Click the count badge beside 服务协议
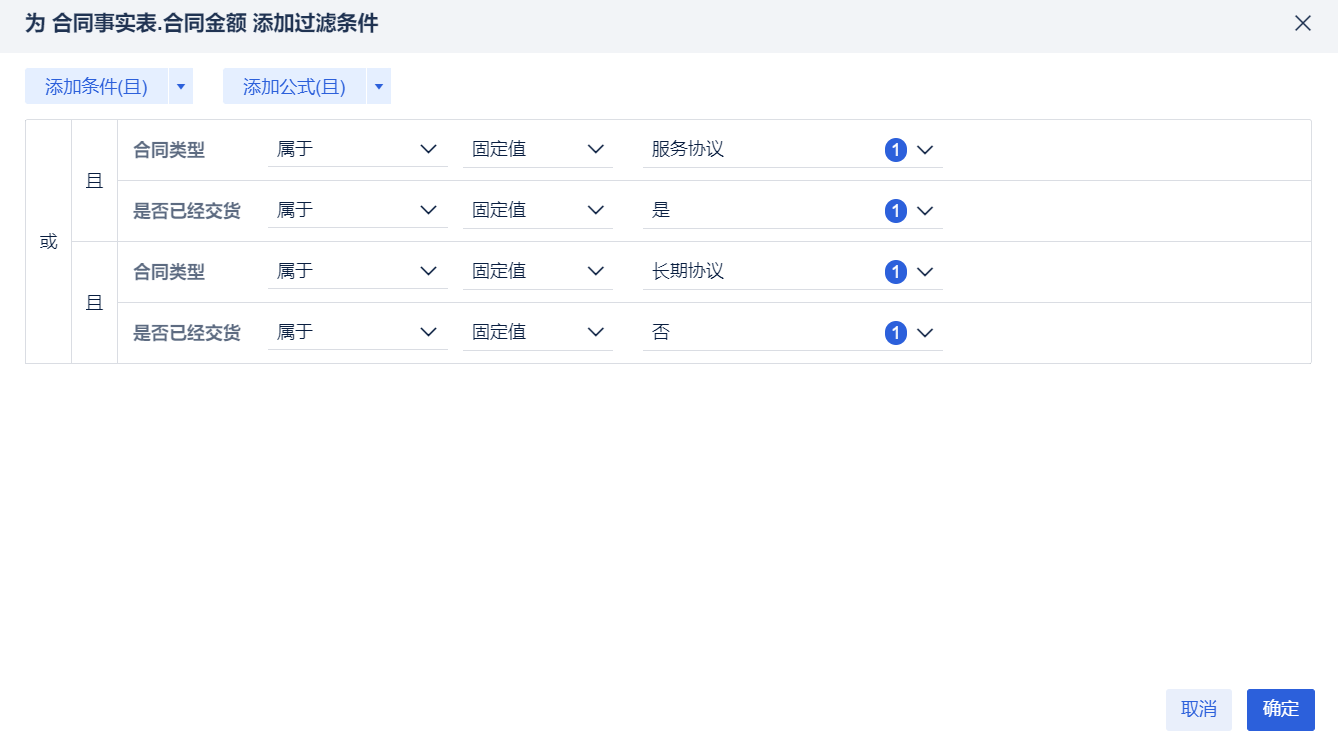 (x=895, y=150)
